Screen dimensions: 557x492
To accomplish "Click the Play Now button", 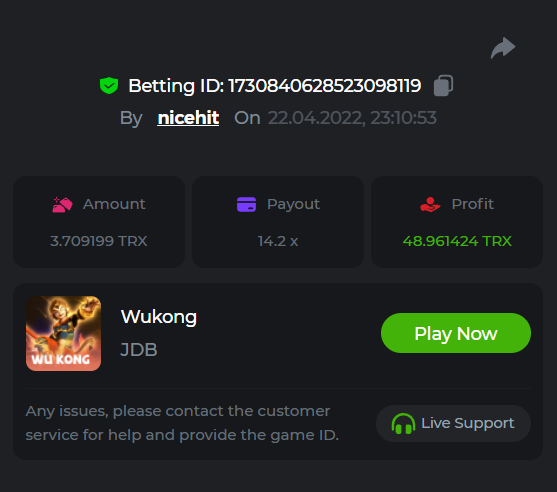I will click(456, 333).
